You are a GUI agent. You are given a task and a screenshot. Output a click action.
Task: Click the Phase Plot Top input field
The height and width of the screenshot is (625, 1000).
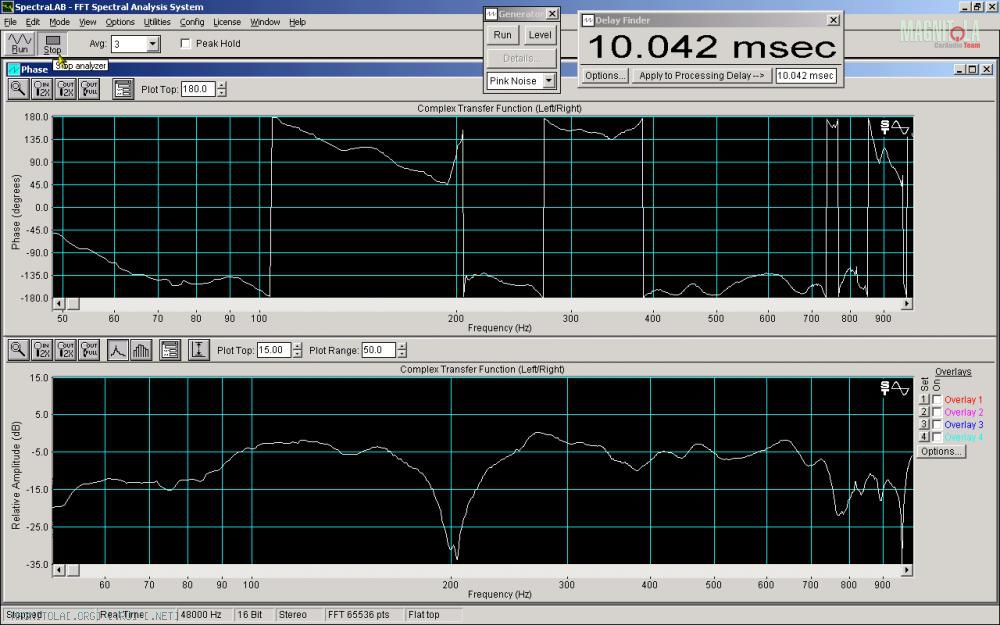click(x=198, y=89)
